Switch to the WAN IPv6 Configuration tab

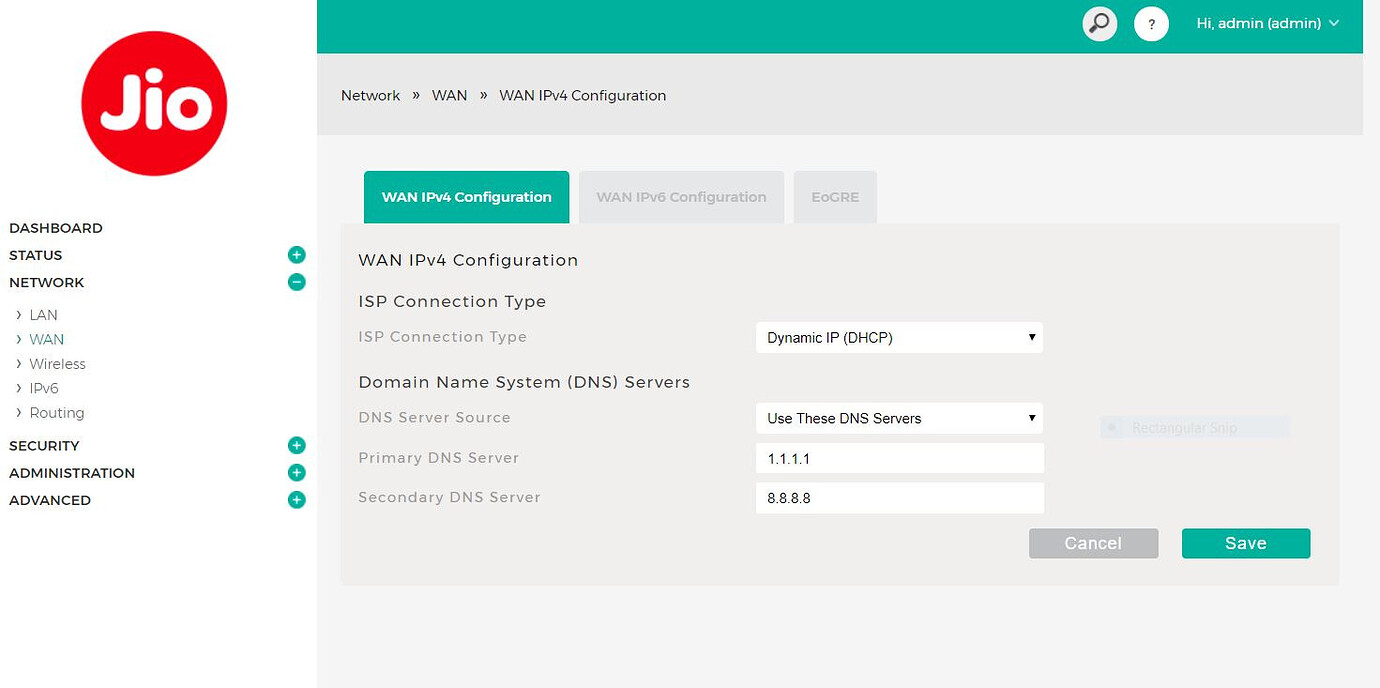[x=681, y=197]
